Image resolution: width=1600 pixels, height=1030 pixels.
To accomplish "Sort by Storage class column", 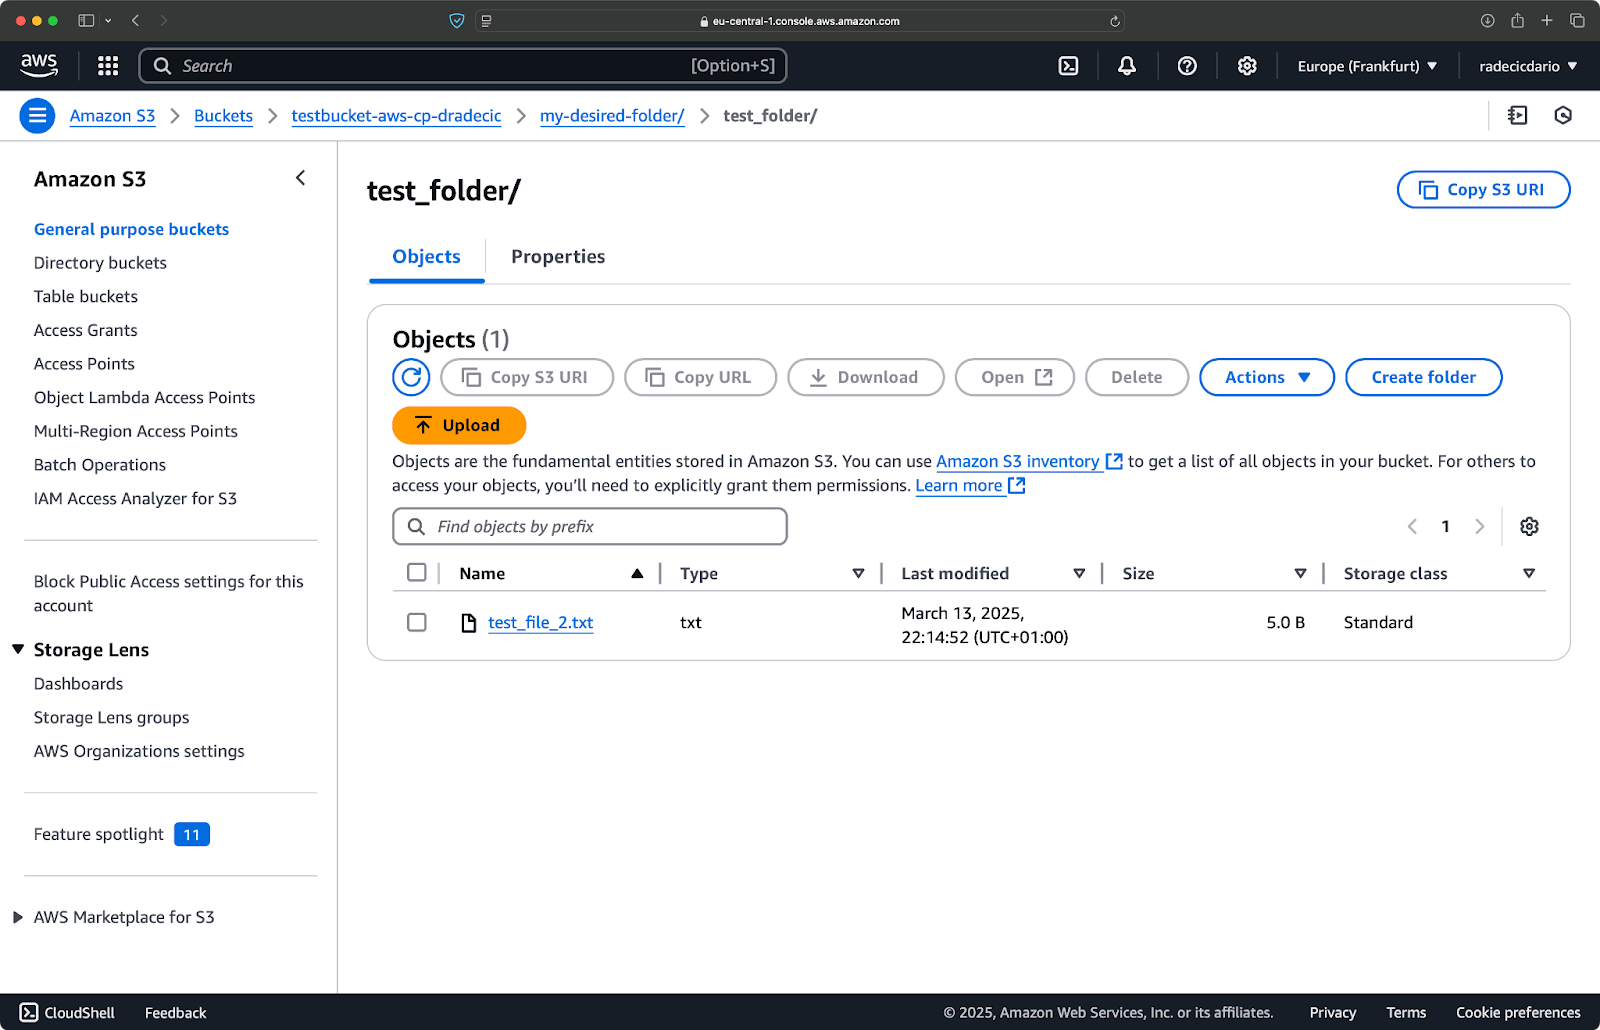I will (1529, 573).
